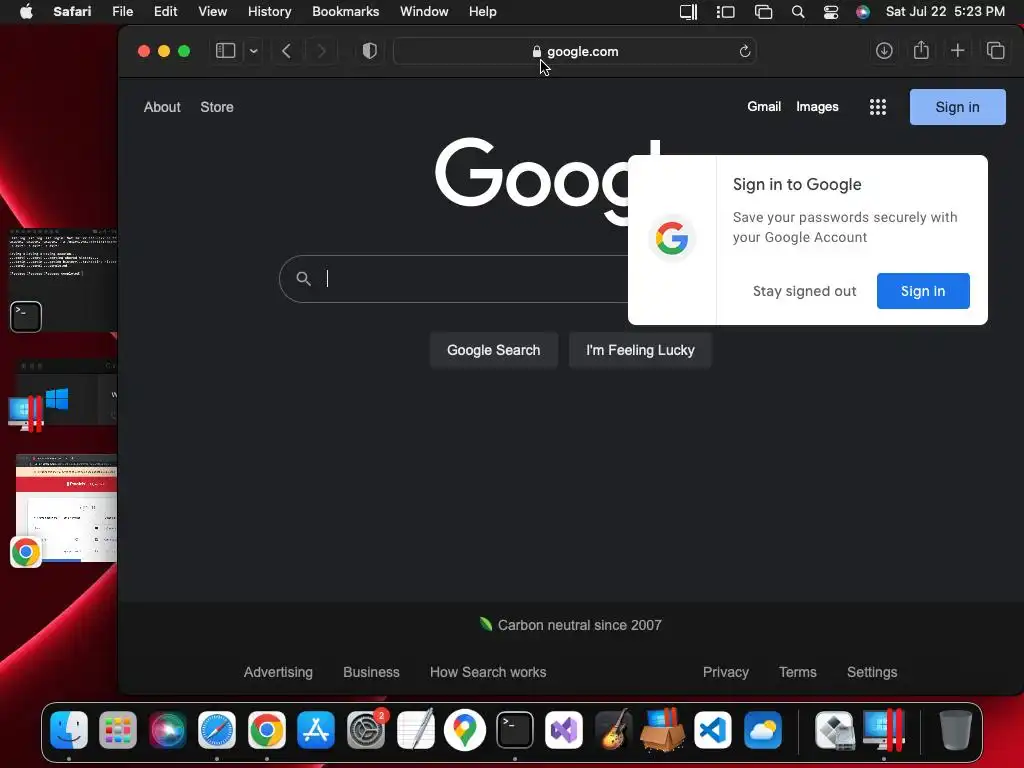The height and width of the screenshot is (768, 1024).
Task: Show downloads in Safari toolbar
Action: click(x=884, y=51)
